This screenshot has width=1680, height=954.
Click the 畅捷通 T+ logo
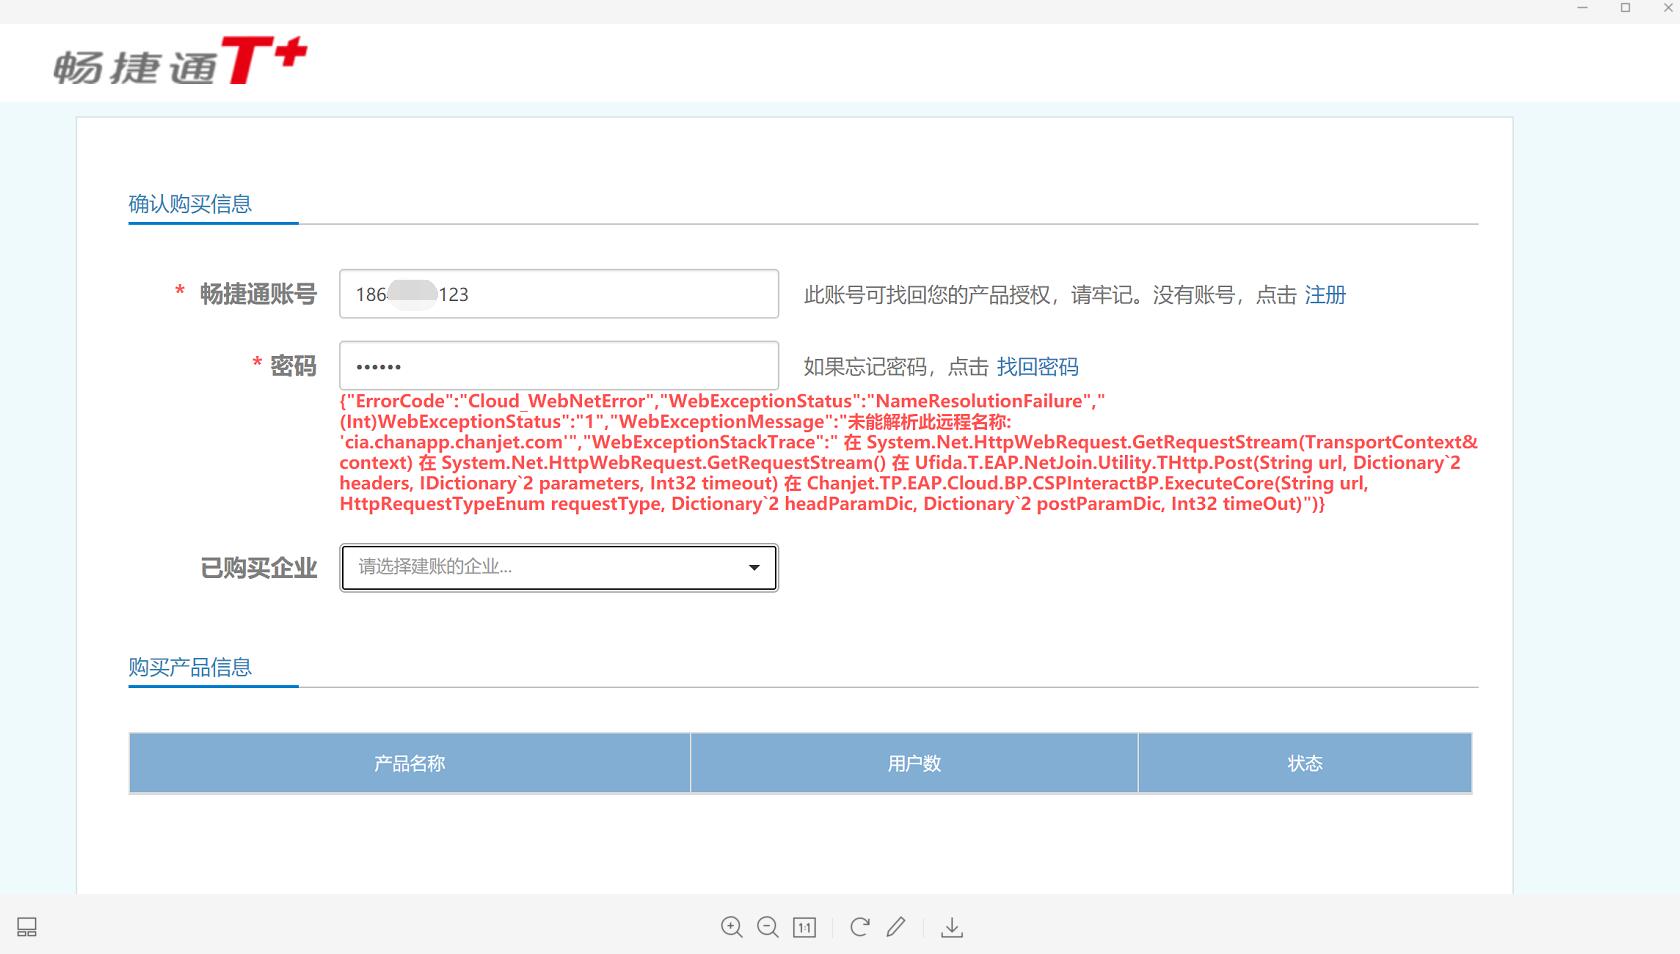(x=180, y=61)
